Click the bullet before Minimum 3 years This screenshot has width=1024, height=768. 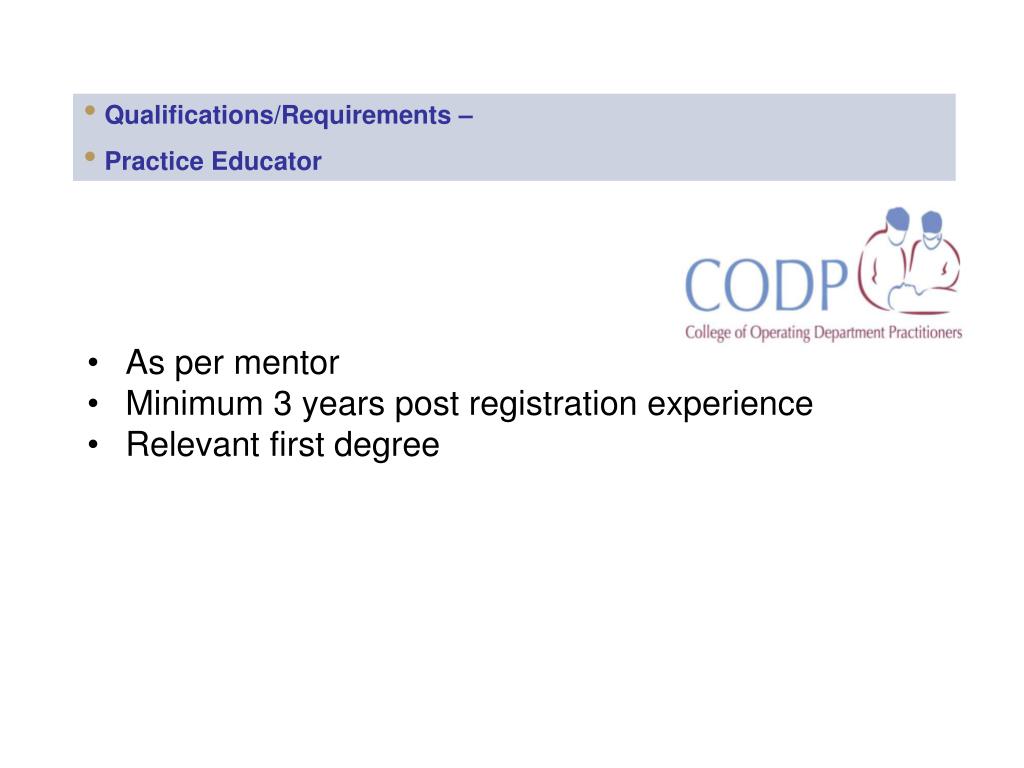pyautogui.click(x=93, y=404)
